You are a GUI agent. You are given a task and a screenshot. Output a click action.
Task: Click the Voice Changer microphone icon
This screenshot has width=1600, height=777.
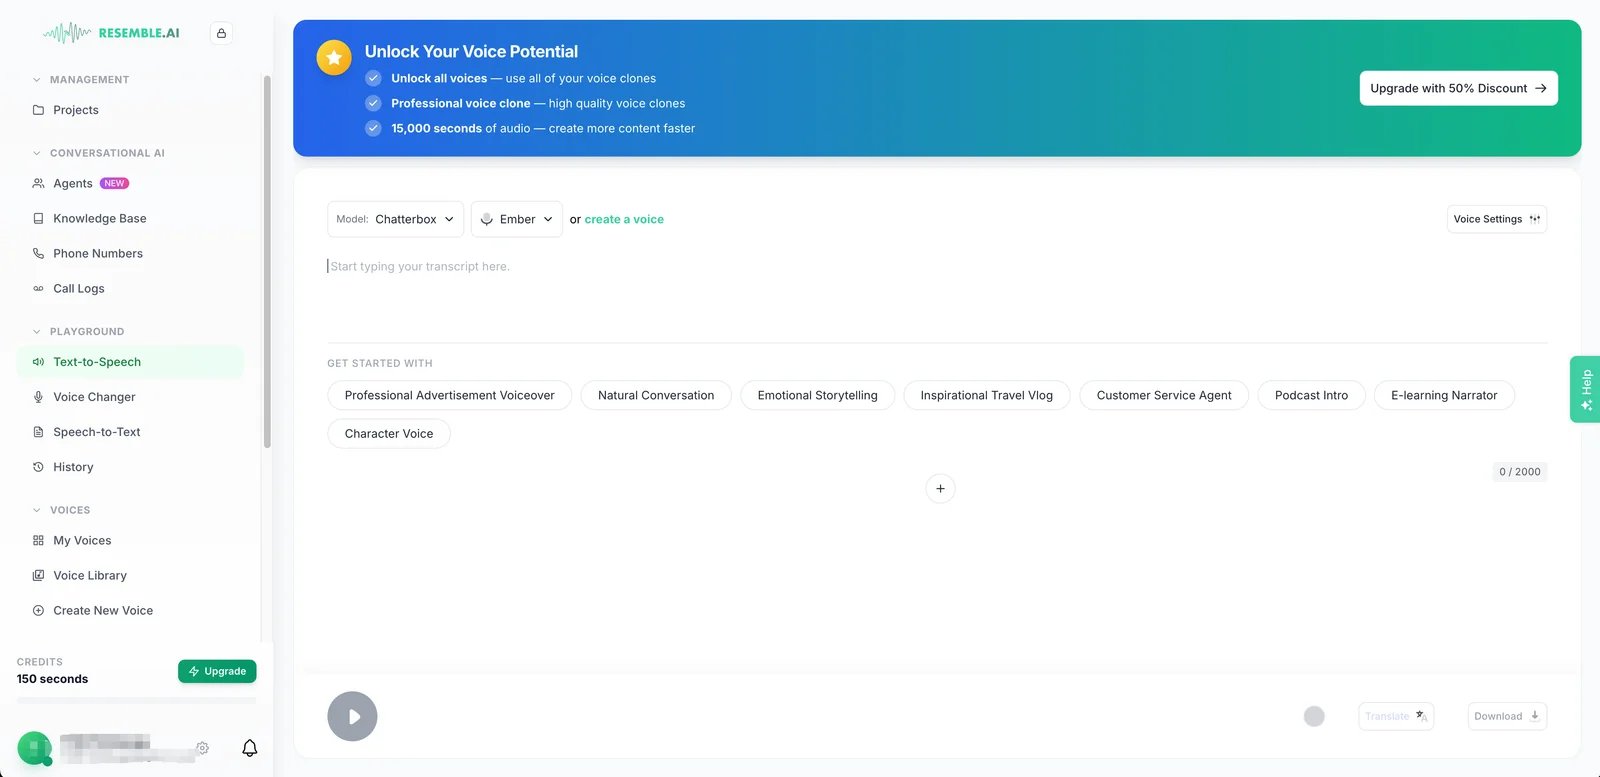(x=38, y=397)
